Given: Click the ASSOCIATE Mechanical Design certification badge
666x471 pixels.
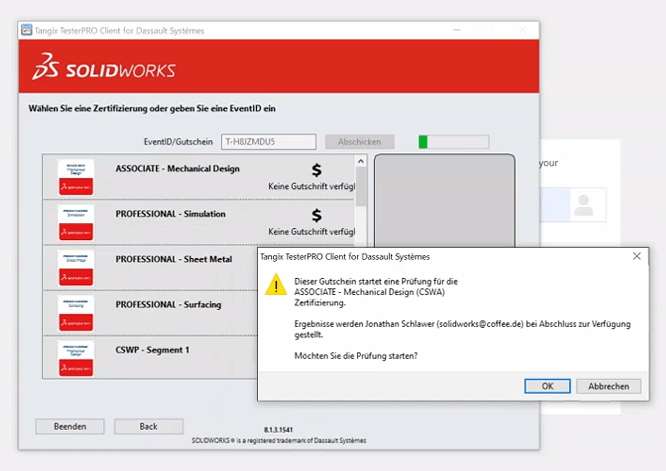Looking at the screenshot, I should point(76,178).
